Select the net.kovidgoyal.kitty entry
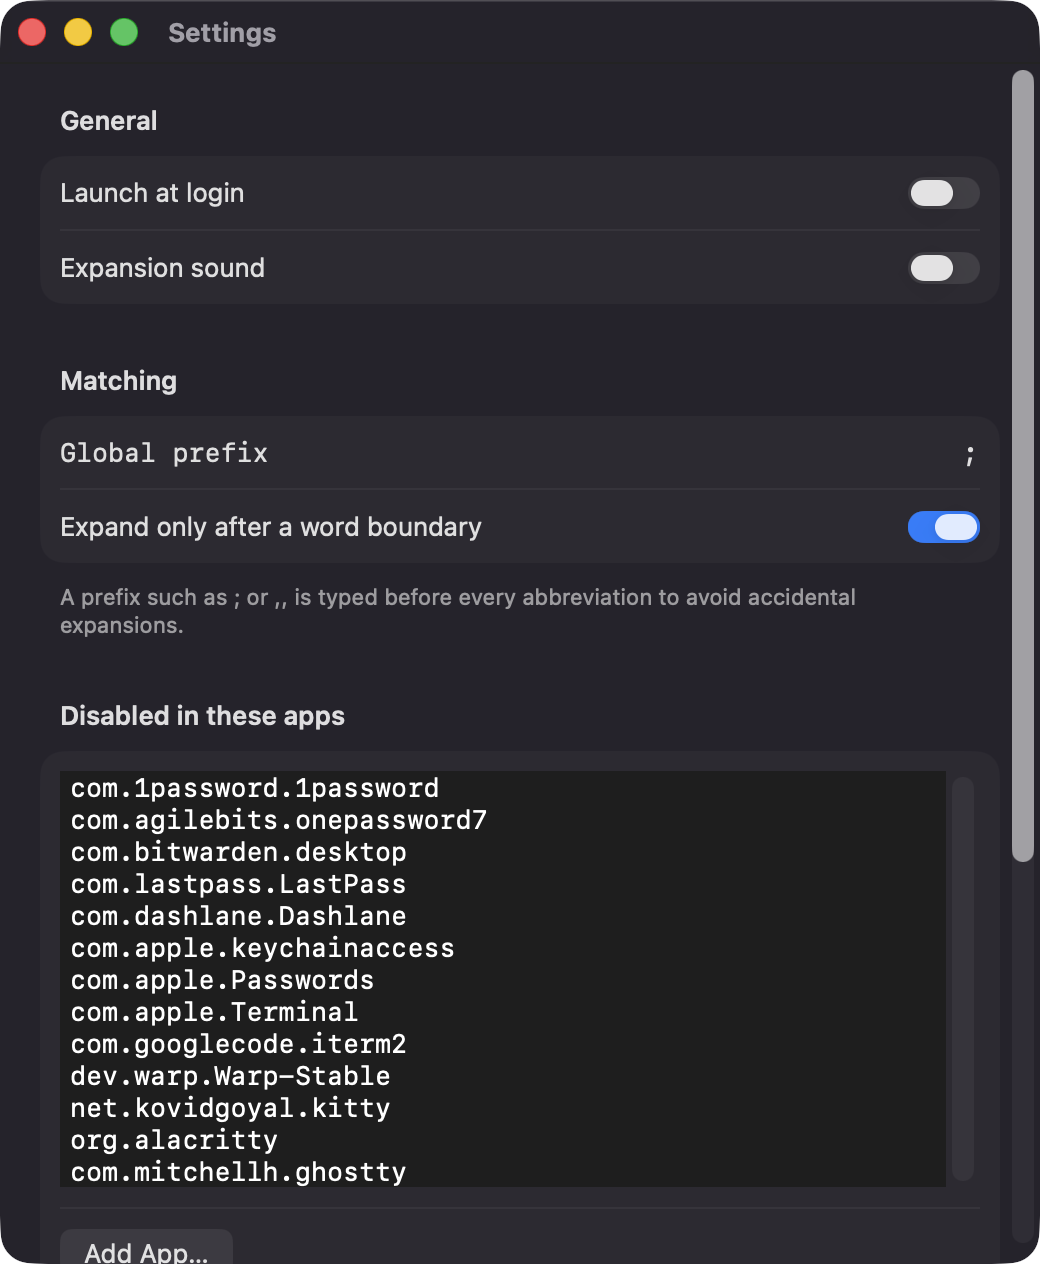Screen dimensions: 1040x1264 [x=231, y=1108]
